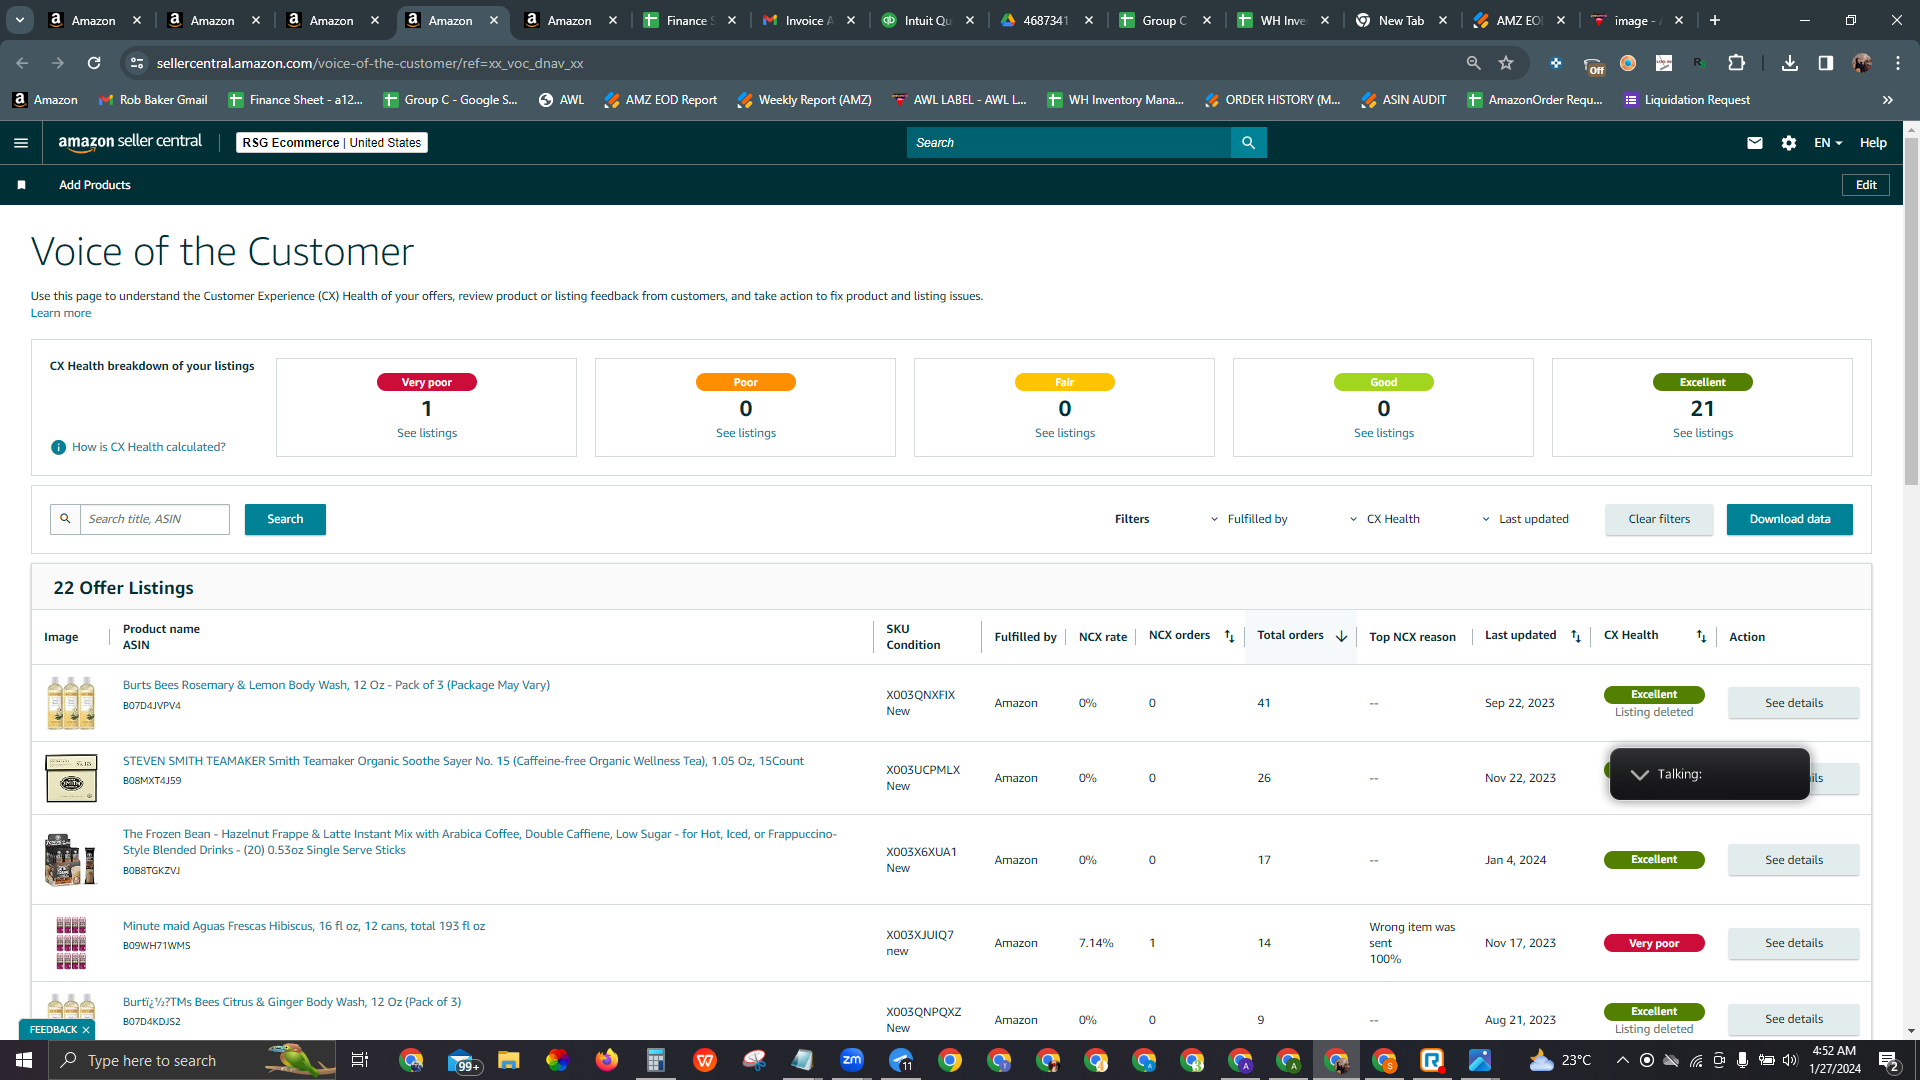Sort by Total orders arrow icon
The image size is (1920, 1080).
[x=1341, y=637]
